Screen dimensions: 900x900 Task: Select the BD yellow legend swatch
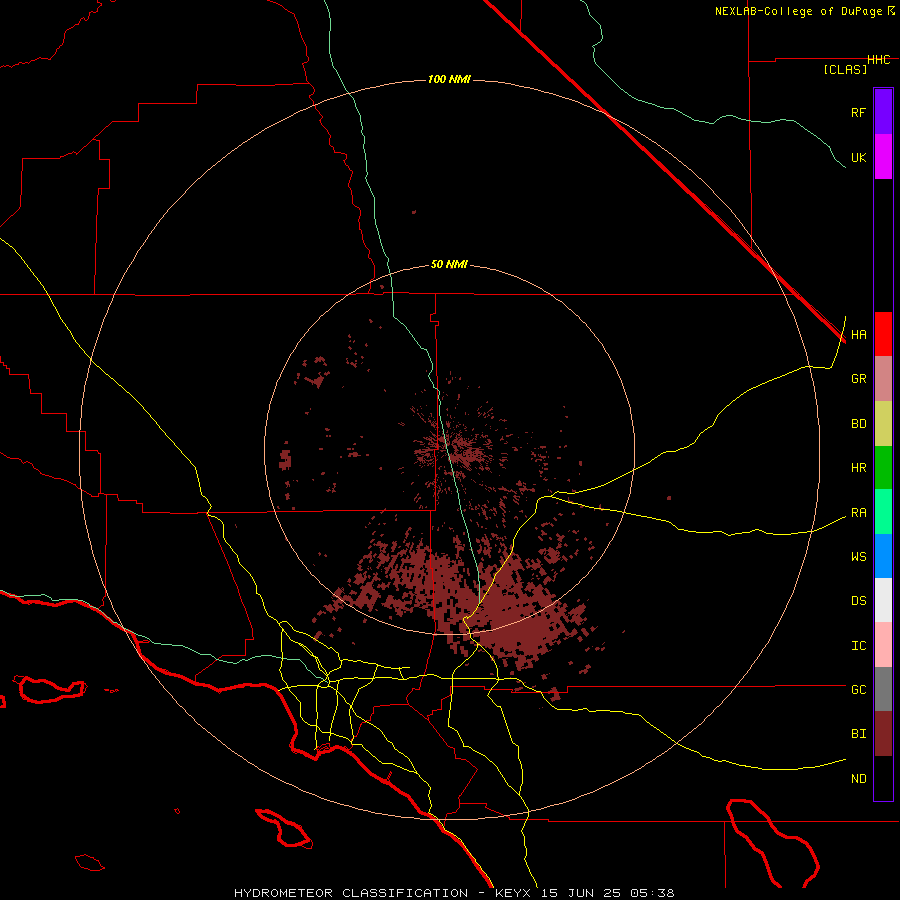tap(883, 424)
